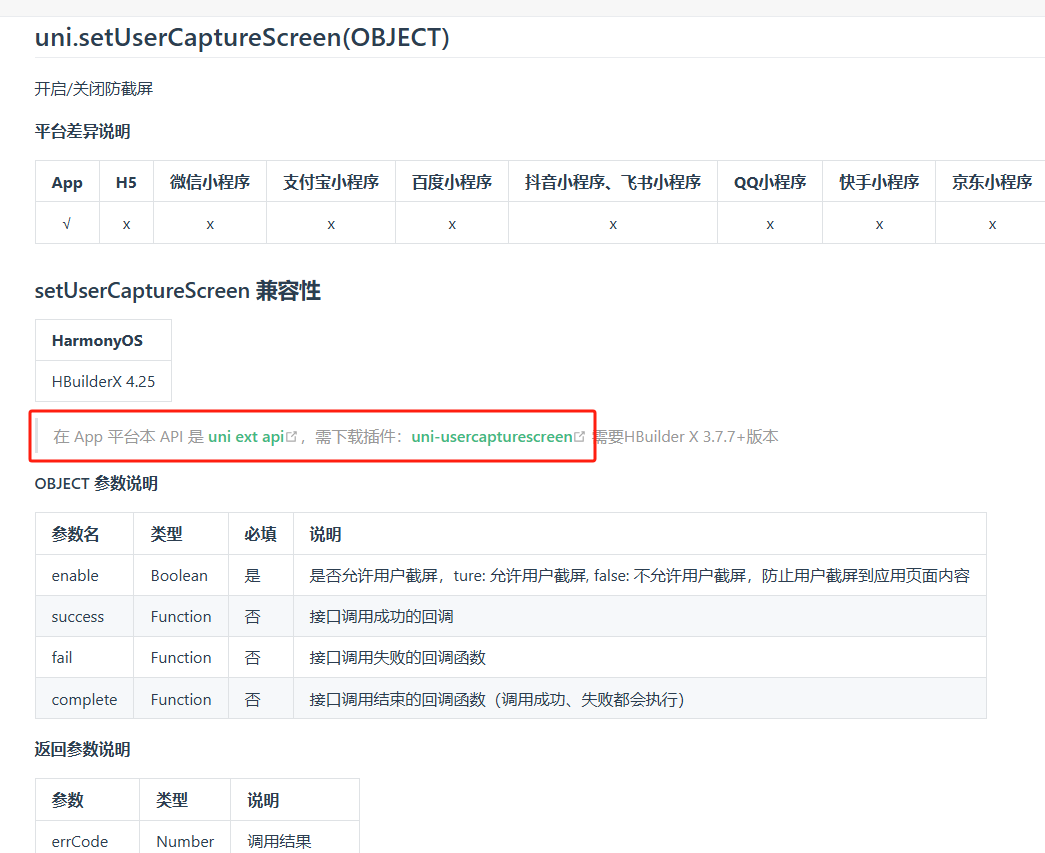Click the enable parameter name cell
1045x853 pixels.
tap(84, 575)
